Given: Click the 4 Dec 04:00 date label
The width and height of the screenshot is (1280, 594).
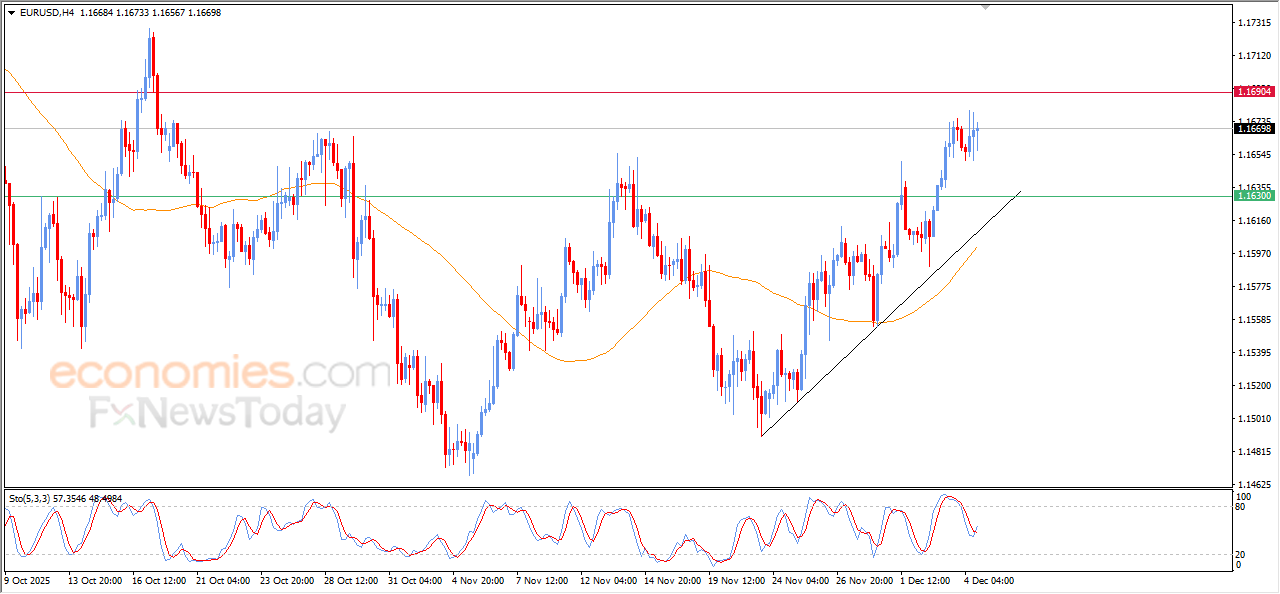Looking at the screenshot, I should point(989,580).
